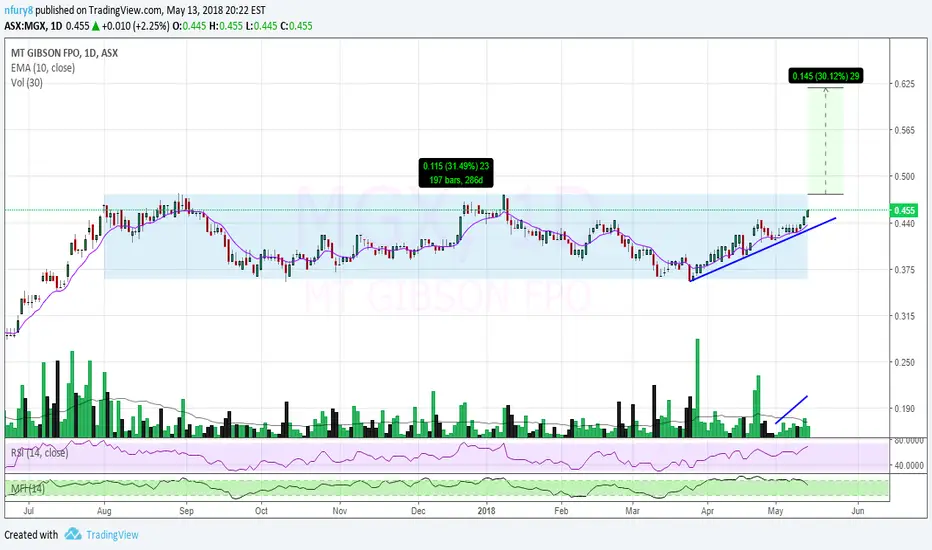Click the tallest green volume bar in late March
This screenshot has height=550, width=932.
697,388
